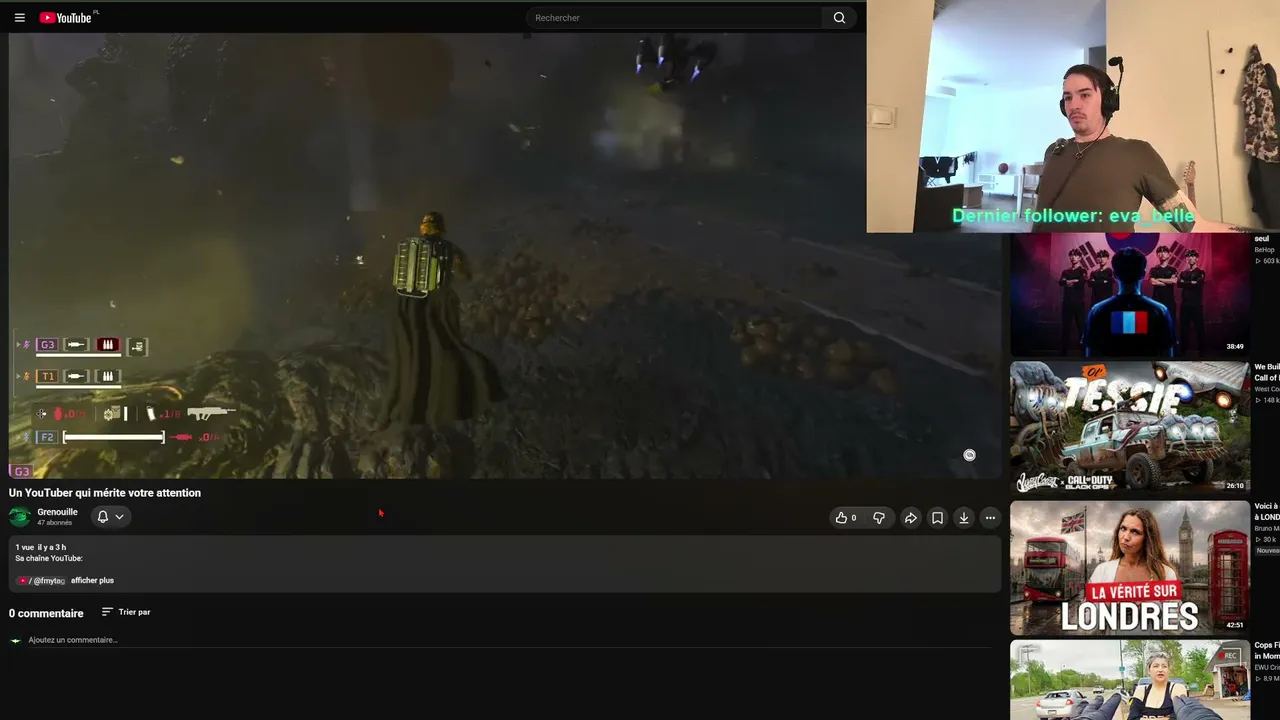Click the "1 vue il y a 3 h" text
The image size is (1280, 720).
tap(41, 547)
